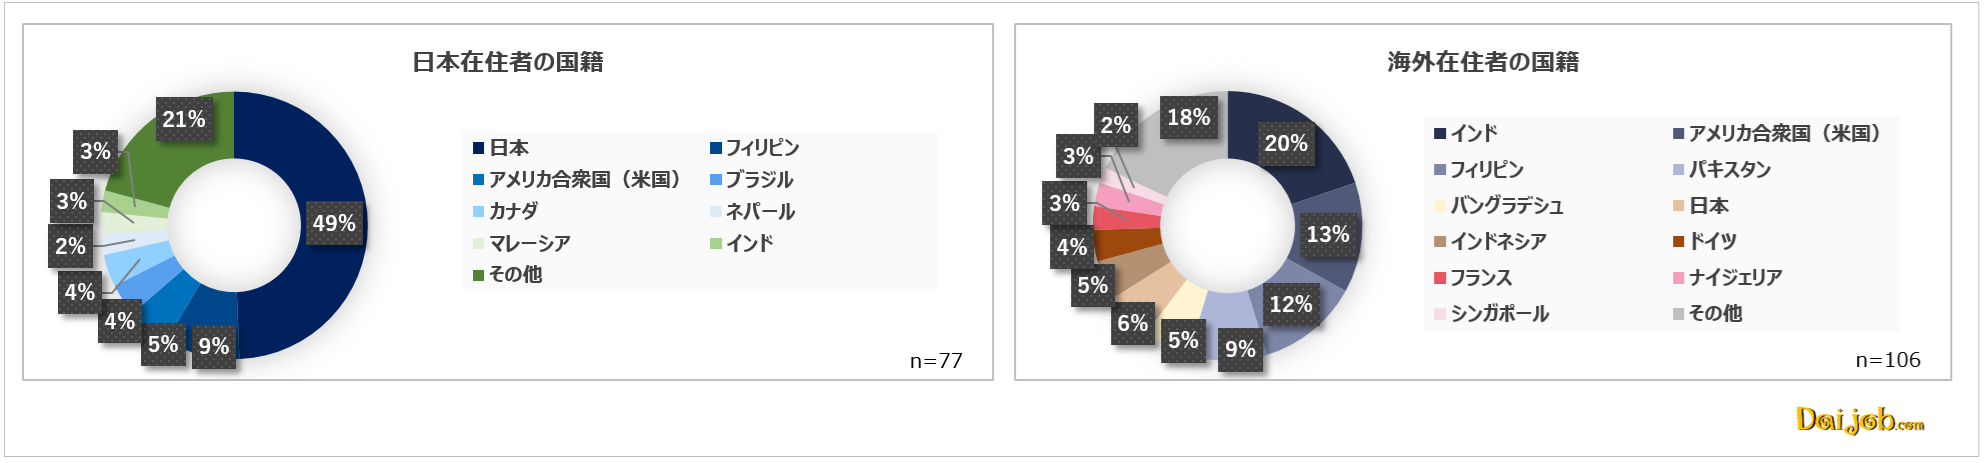Select バングラデシュ legend entry
The image size is (1987, 463).
[1499, 206]
